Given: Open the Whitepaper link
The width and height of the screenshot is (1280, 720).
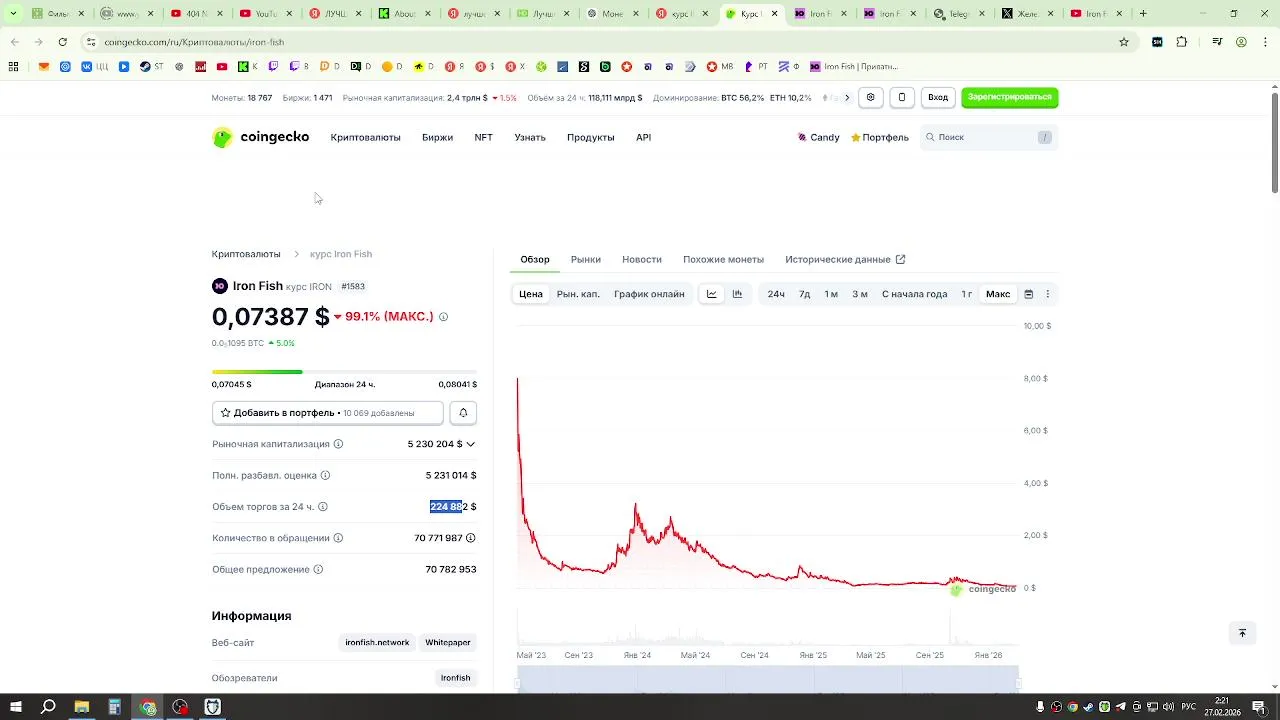Looking at the screenshot, I should click(x=447, y=643).
